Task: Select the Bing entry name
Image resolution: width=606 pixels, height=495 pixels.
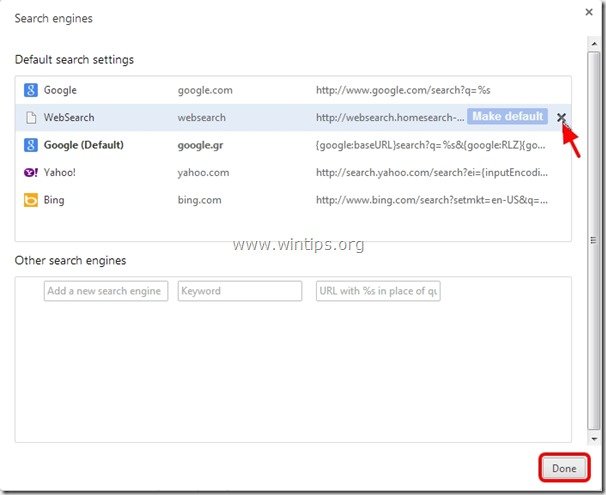Action: (54, 200)
